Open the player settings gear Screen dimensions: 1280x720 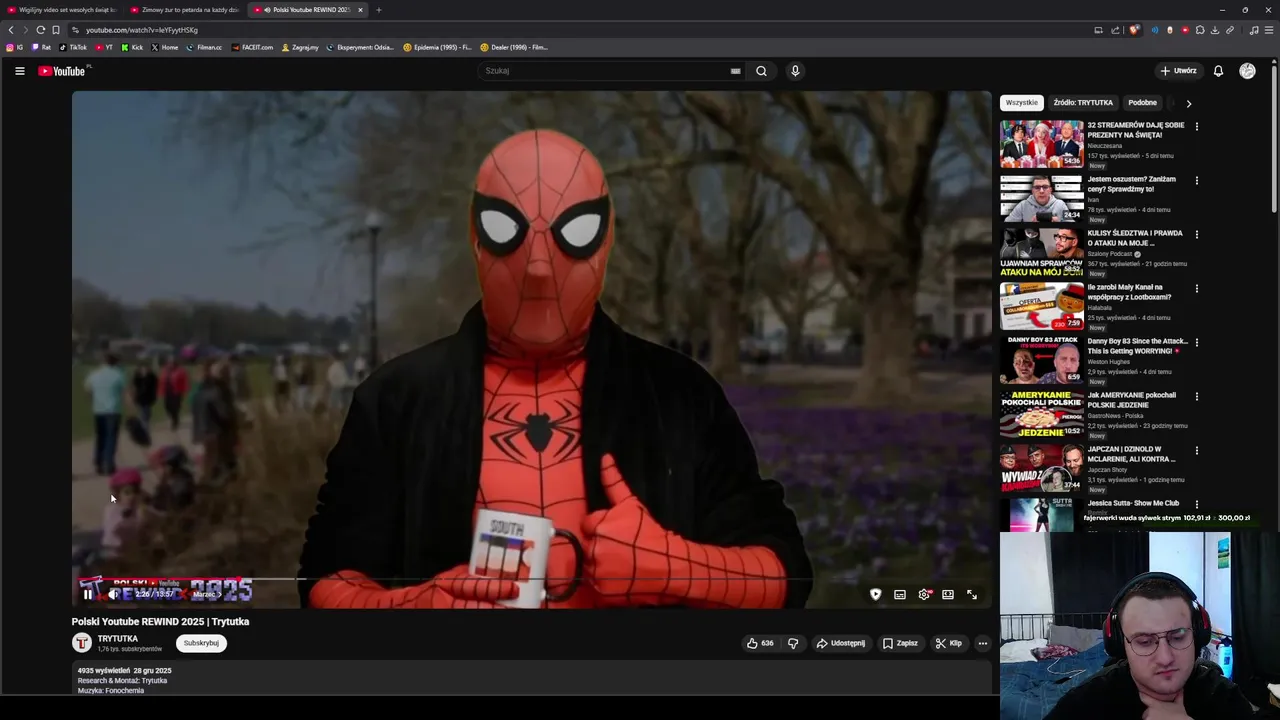[924, 594]
